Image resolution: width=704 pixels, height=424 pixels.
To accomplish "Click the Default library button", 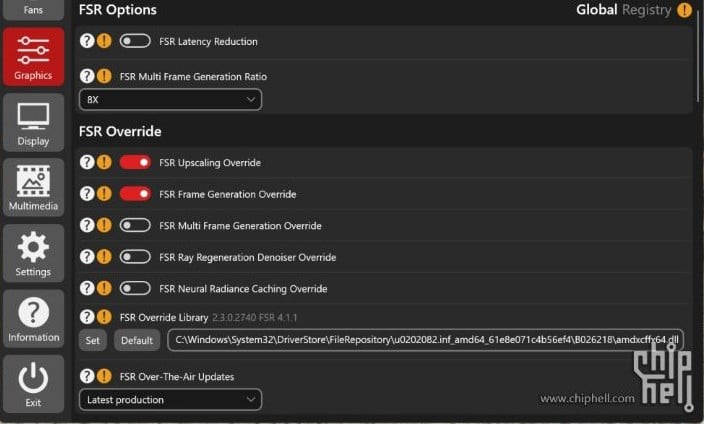I will 137,340.
